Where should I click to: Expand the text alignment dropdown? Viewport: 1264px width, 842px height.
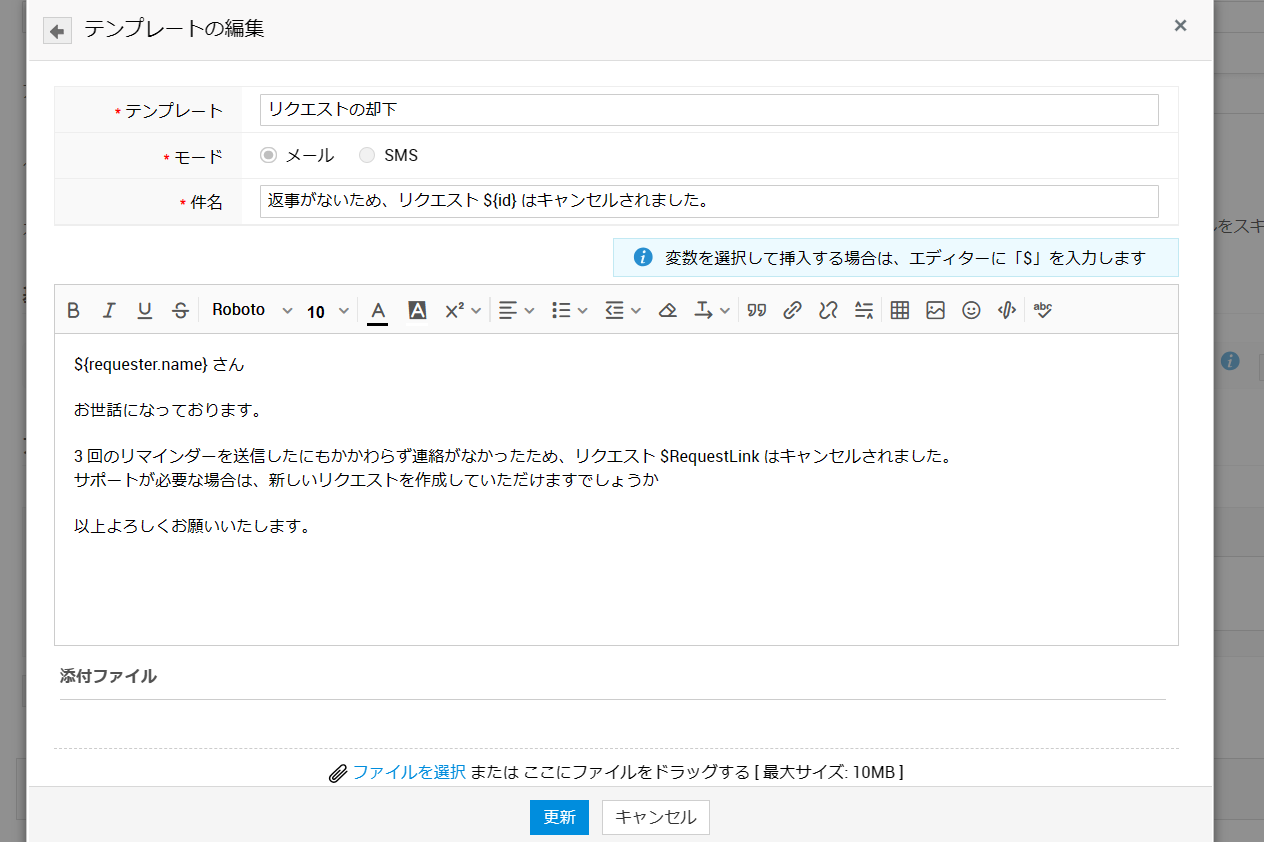point(517,310)
